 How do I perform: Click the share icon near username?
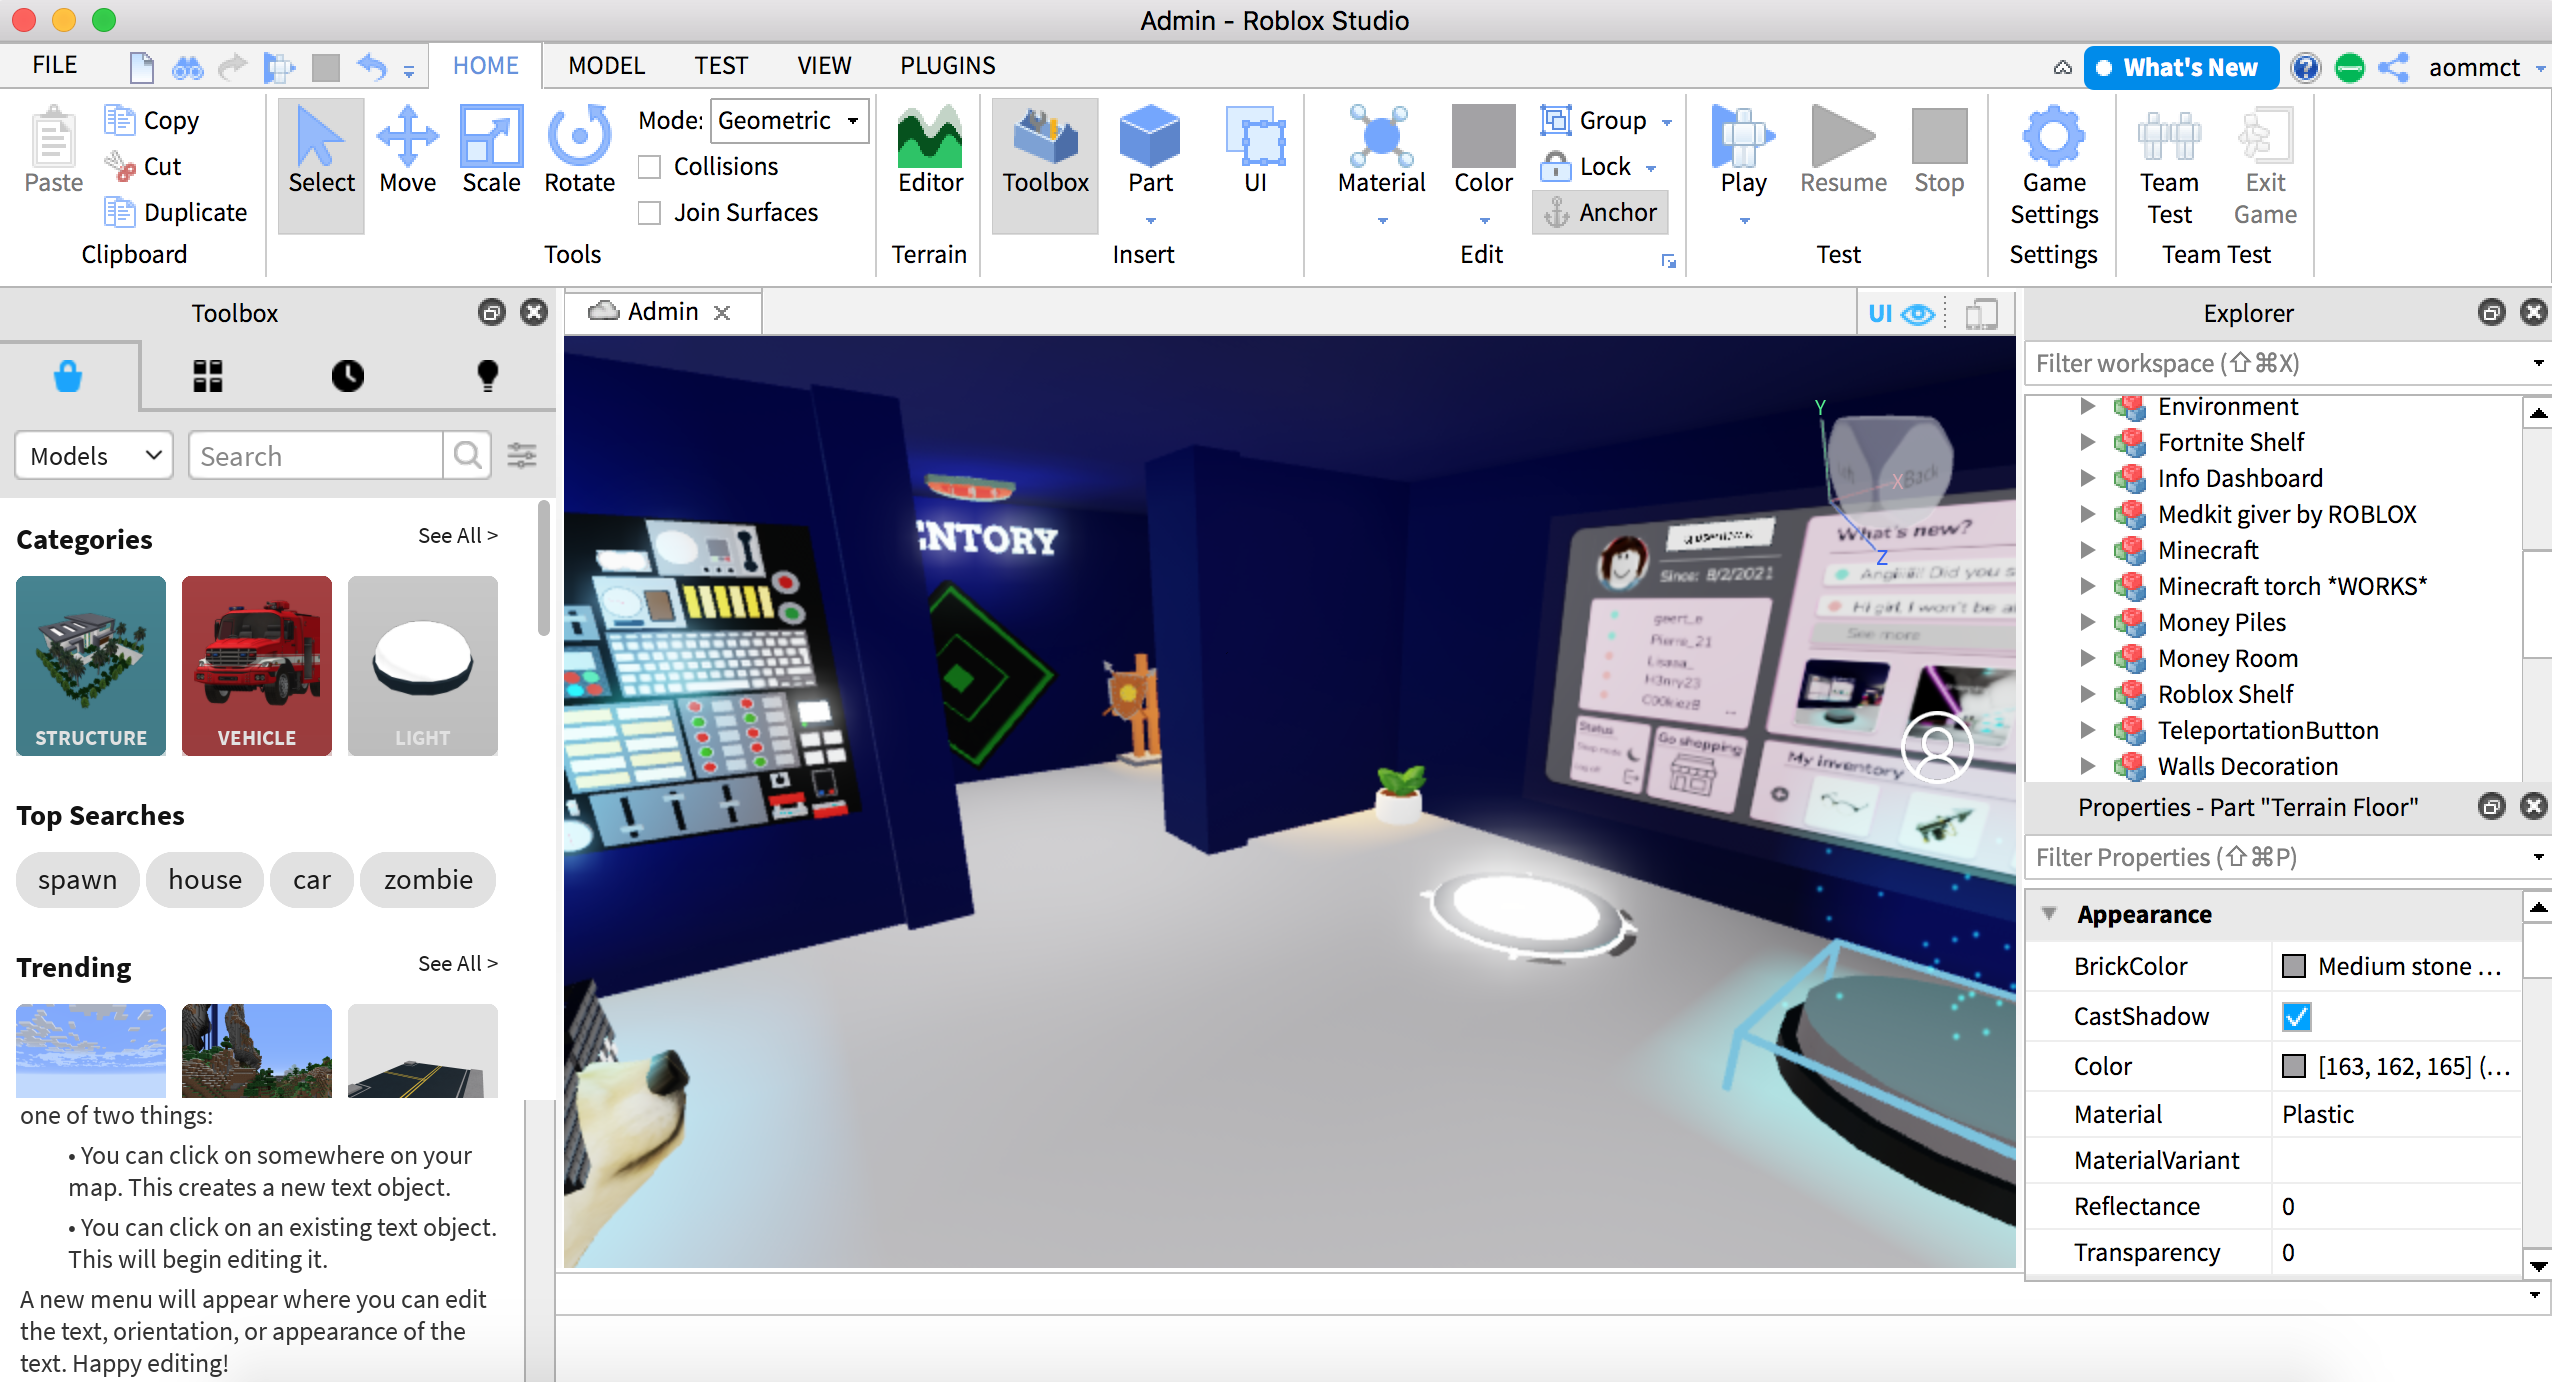point(2394,67)
